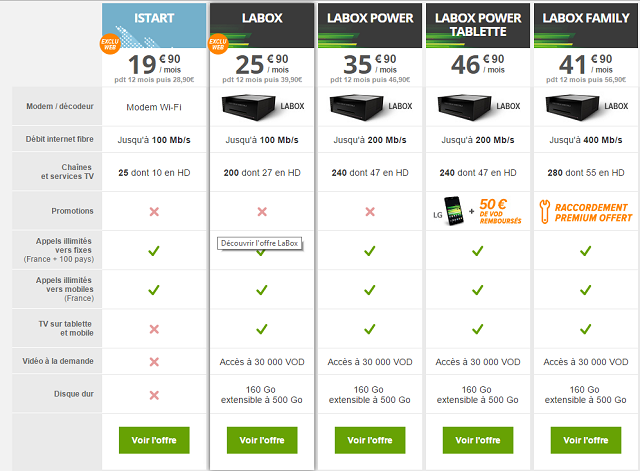Click the LABOX decoder image under LABOX FAMILY
Image resolution: width=640 pixels, height=471 pixels.
click(x=584, y=105)
